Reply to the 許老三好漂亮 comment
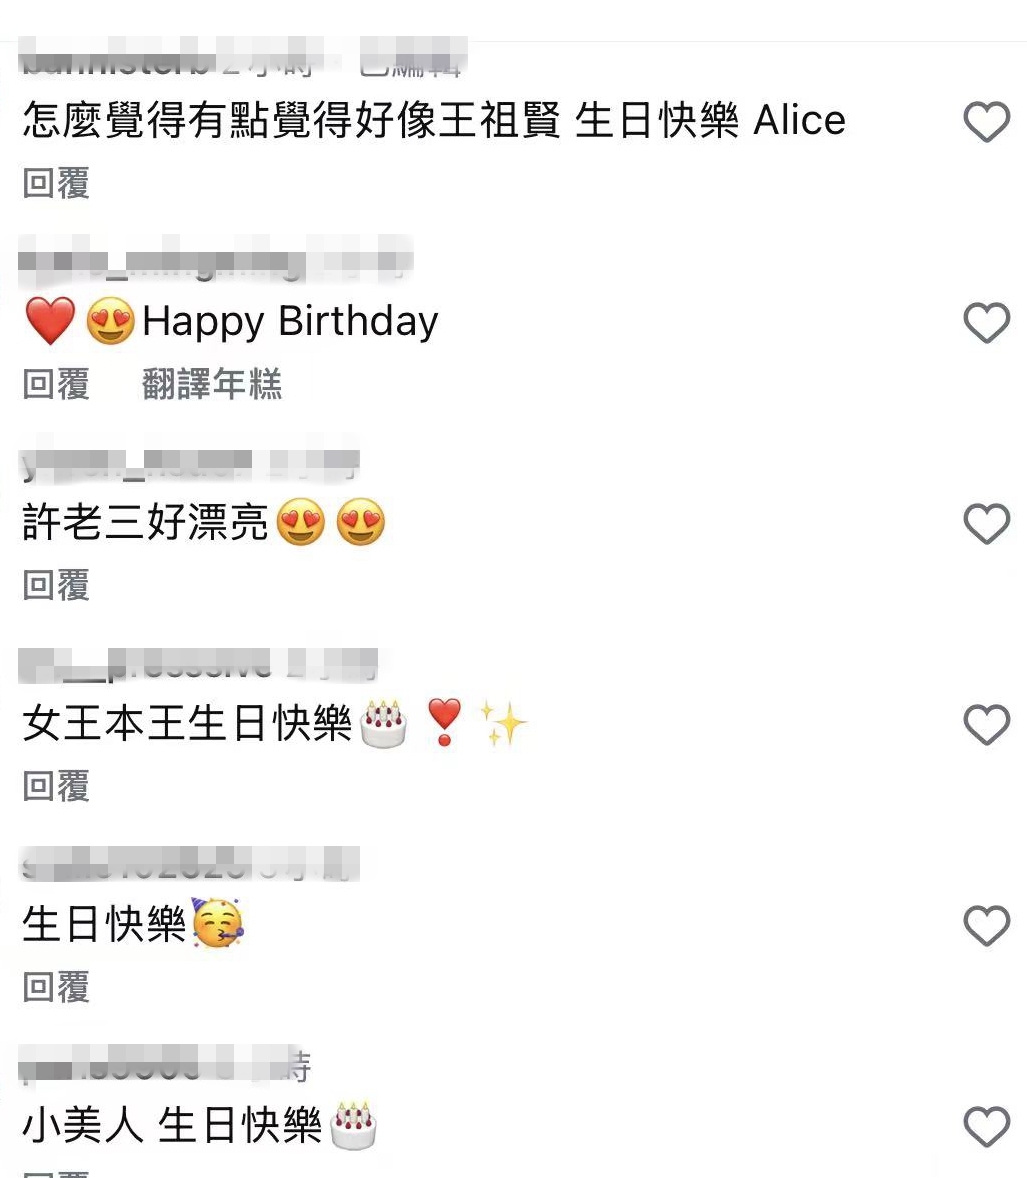 point(56,584)
